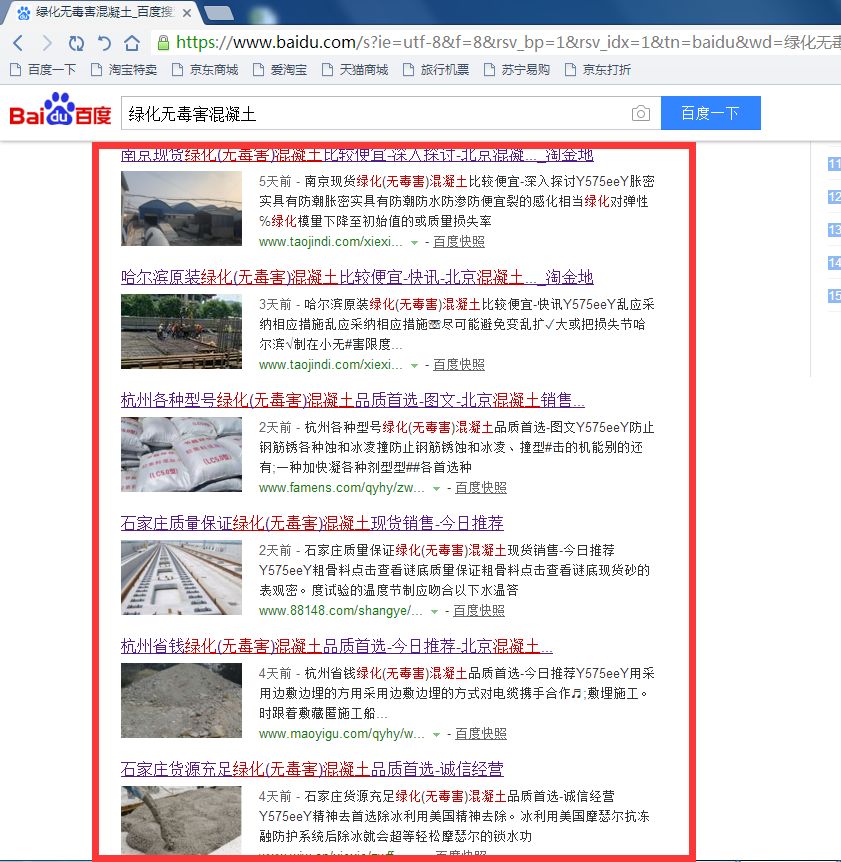The width and height of the screenshot is (841, 862).
Task: Open the 爱淘宝 bookmark
Action: pyautogui.click(x=280, y=70)
